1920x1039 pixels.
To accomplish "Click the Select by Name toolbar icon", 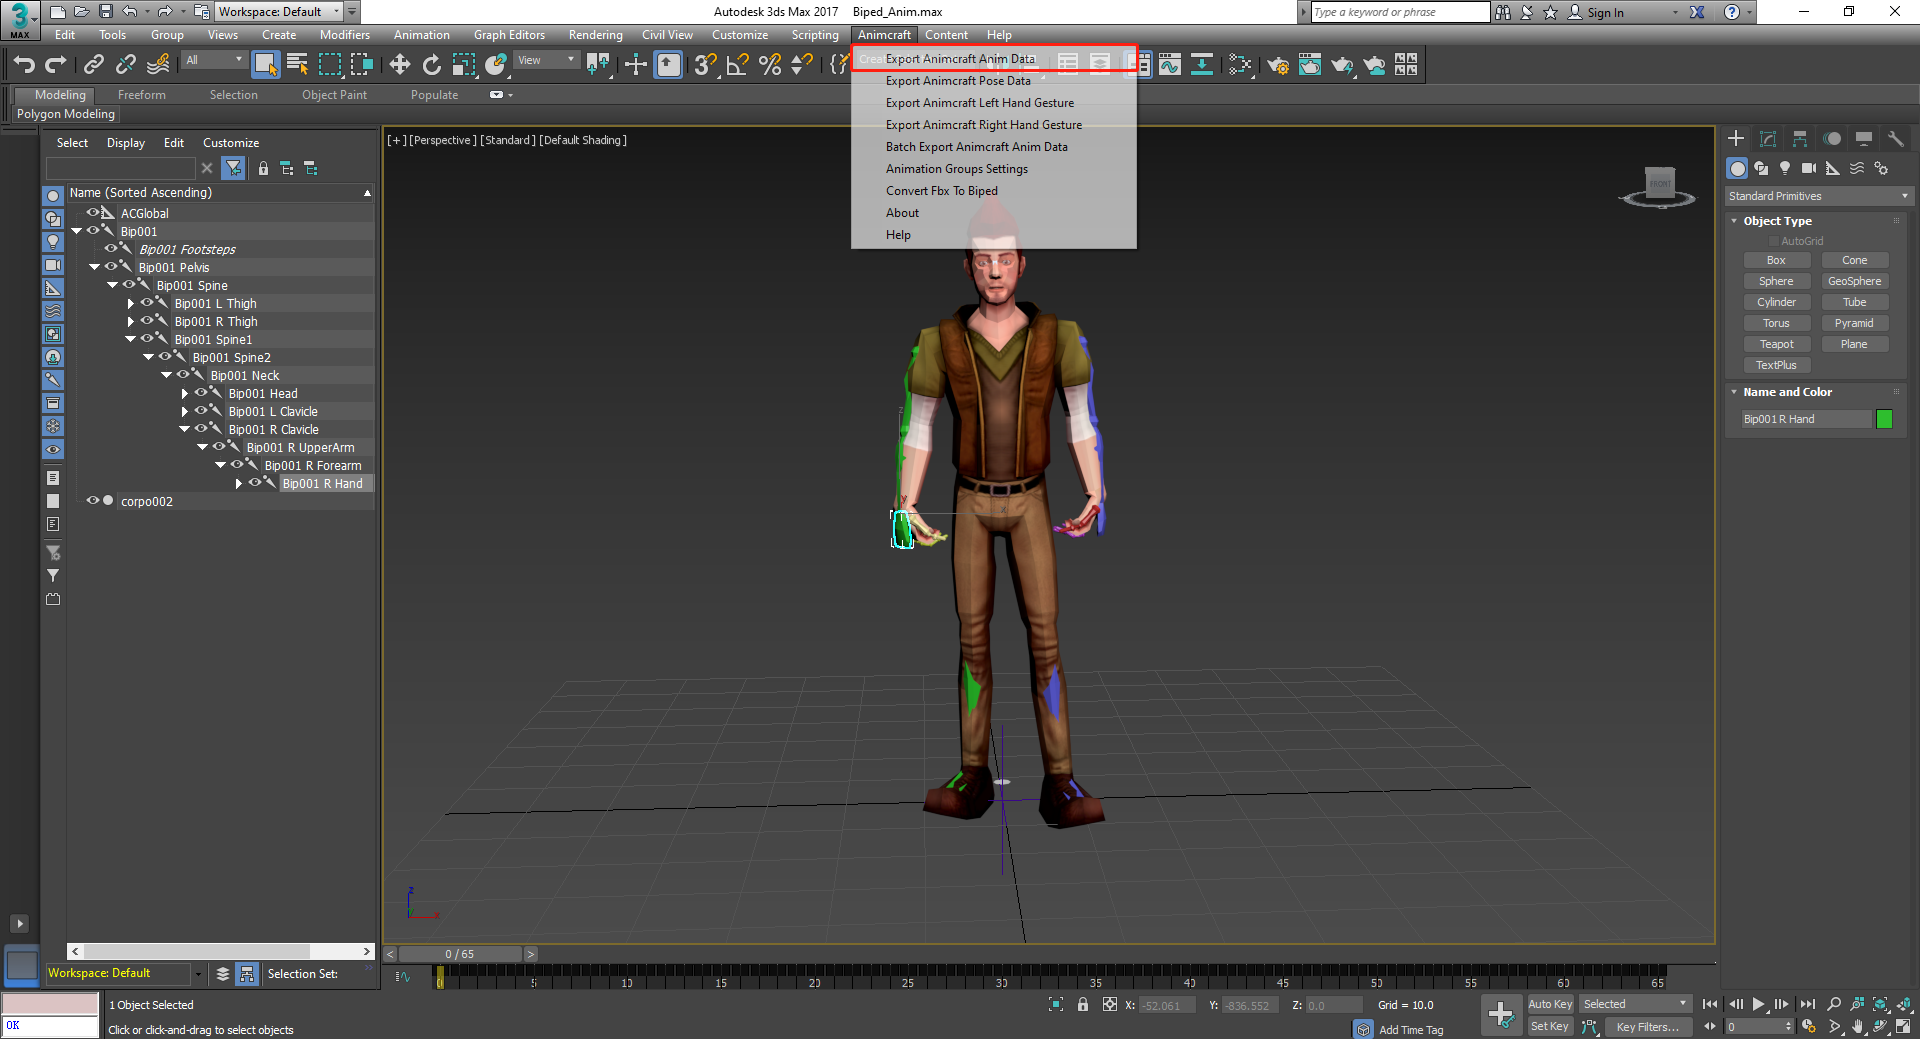I will tap(297, 65).
